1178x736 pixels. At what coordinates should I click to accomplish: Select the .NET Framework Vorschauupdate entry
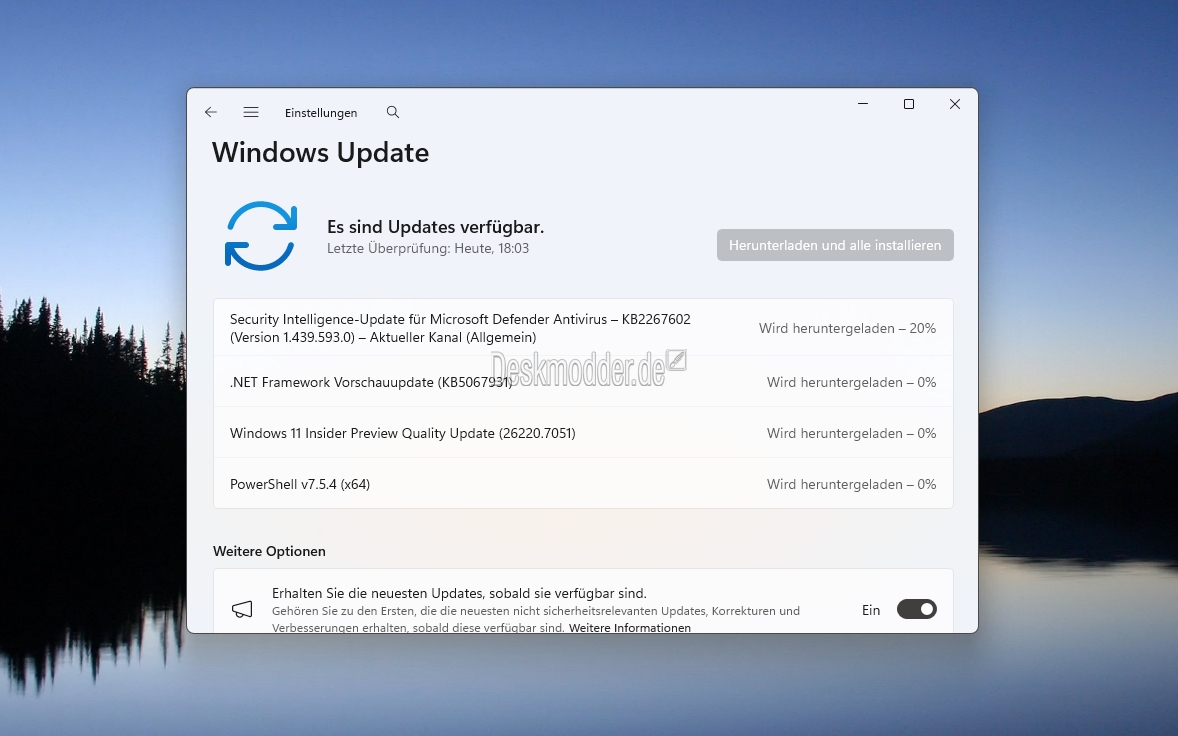point(371,382)
